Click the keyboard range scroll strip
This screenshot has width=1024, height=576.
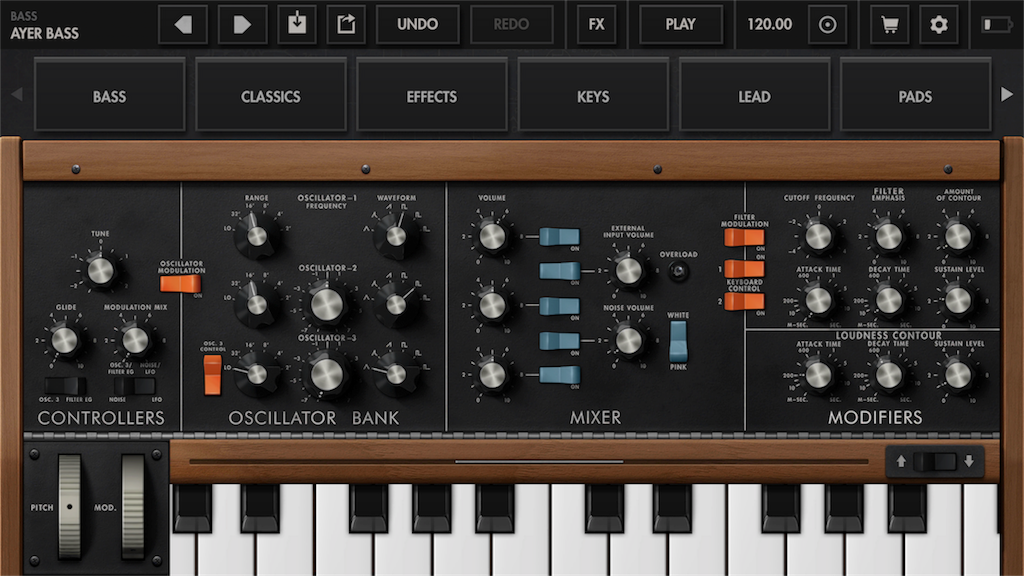(x=529, y=462)
